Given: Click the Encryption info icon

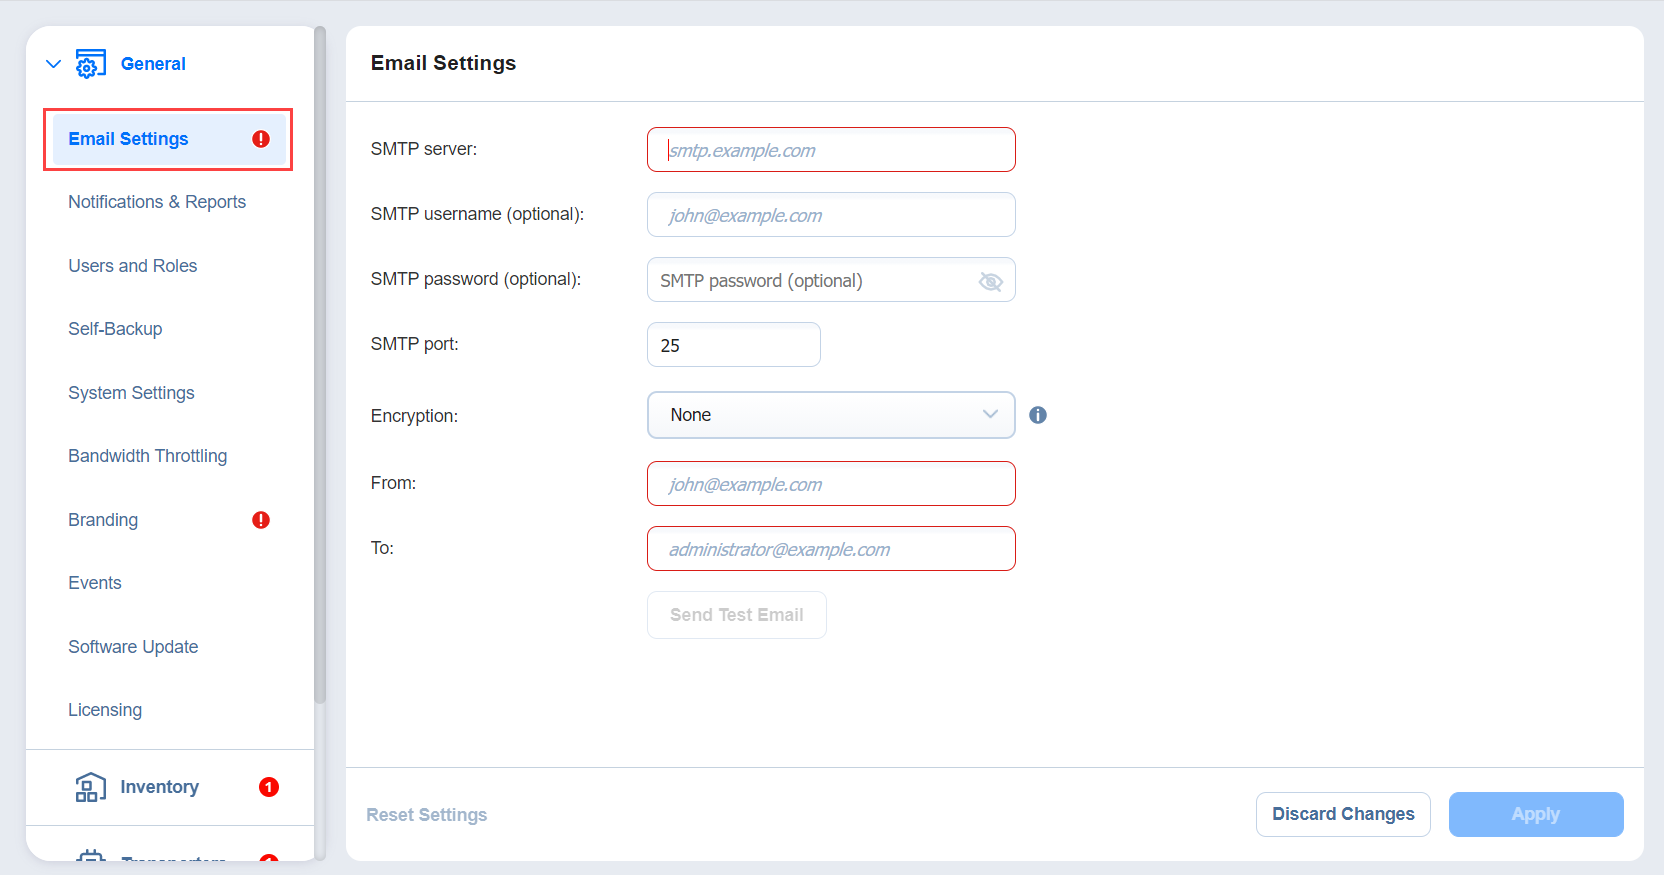Looking at the screenshot, I should point(1038,415).
